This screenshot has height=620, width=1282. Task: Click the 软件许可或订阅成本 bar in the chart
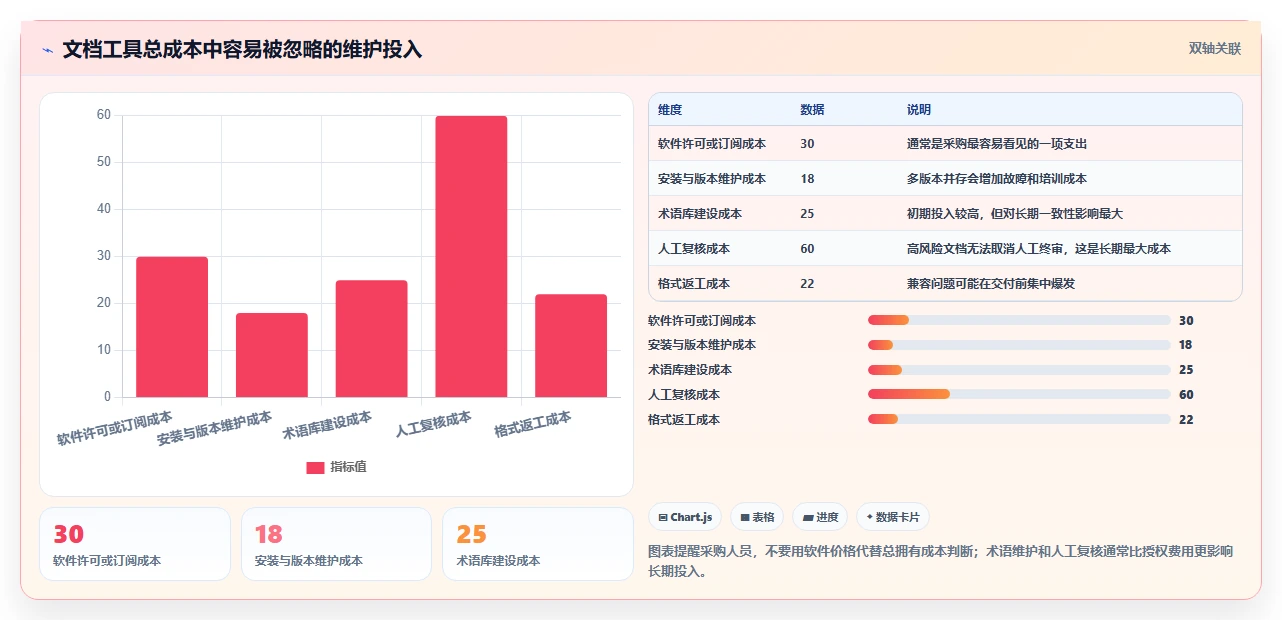(172, 327)
